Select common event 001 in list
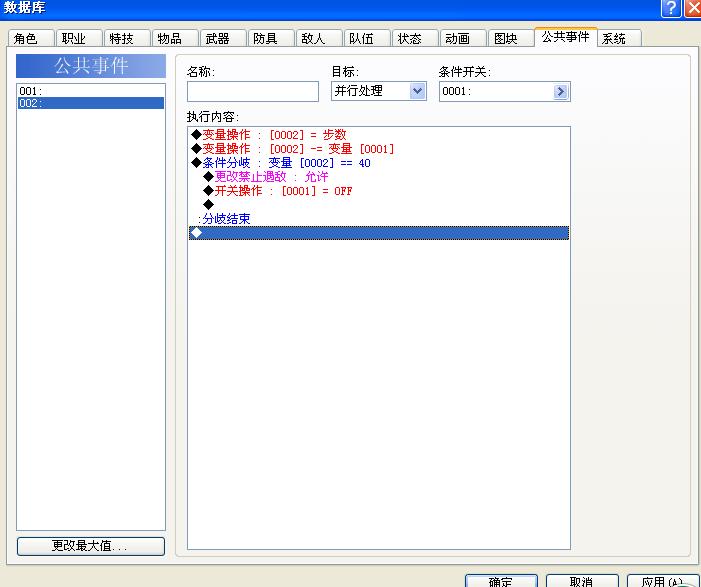Viewport: 701px width, 587px height. [x=91, y=91]
